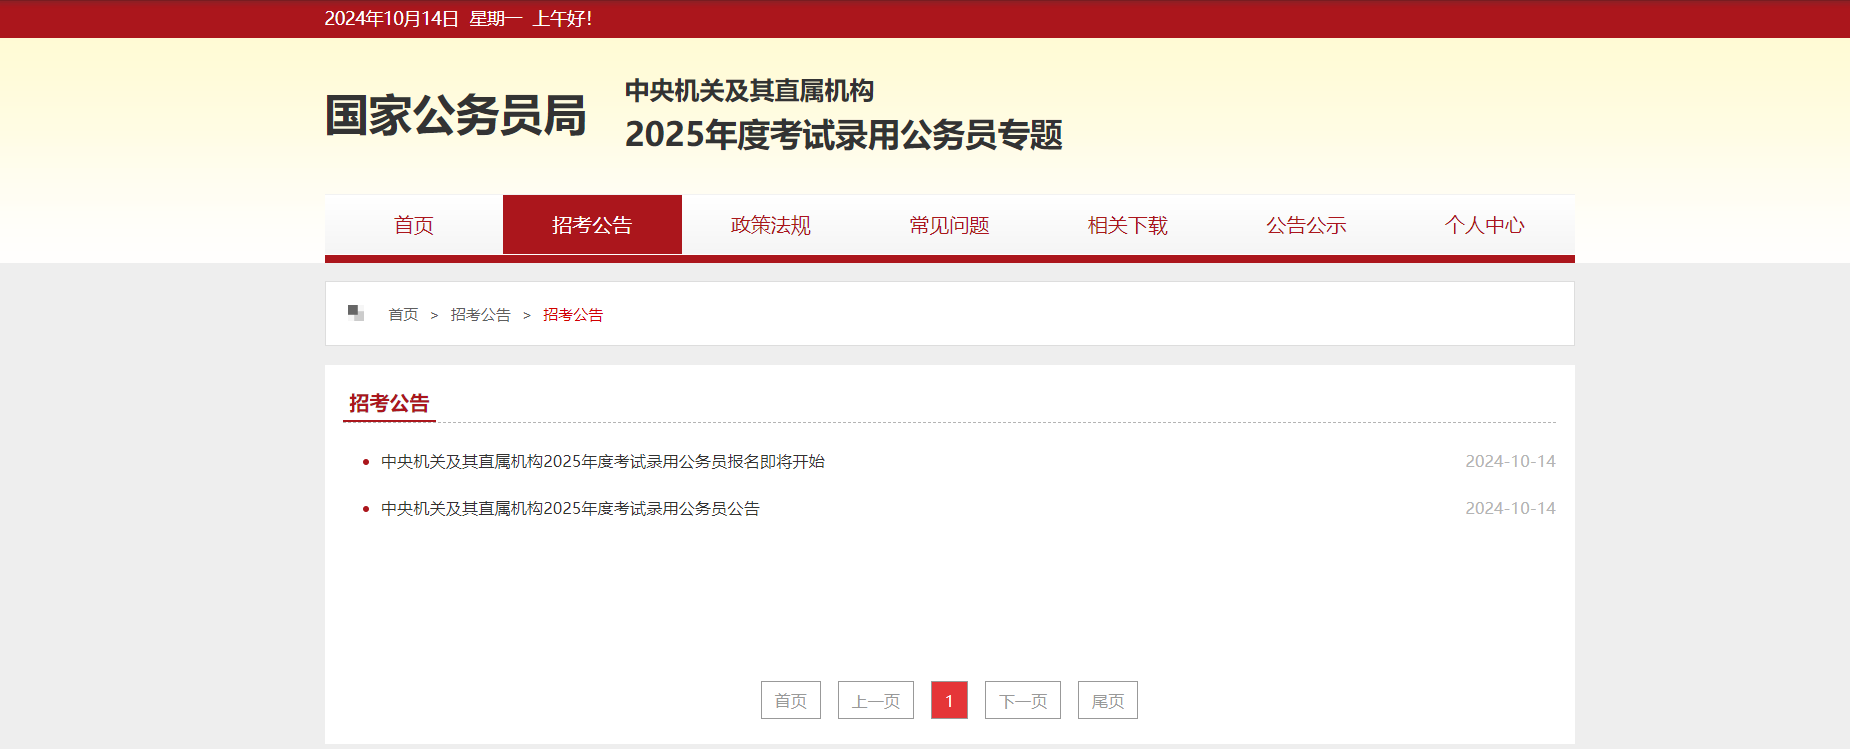
Task: Click the 首页 pagination button
Action: pos(791,700)
